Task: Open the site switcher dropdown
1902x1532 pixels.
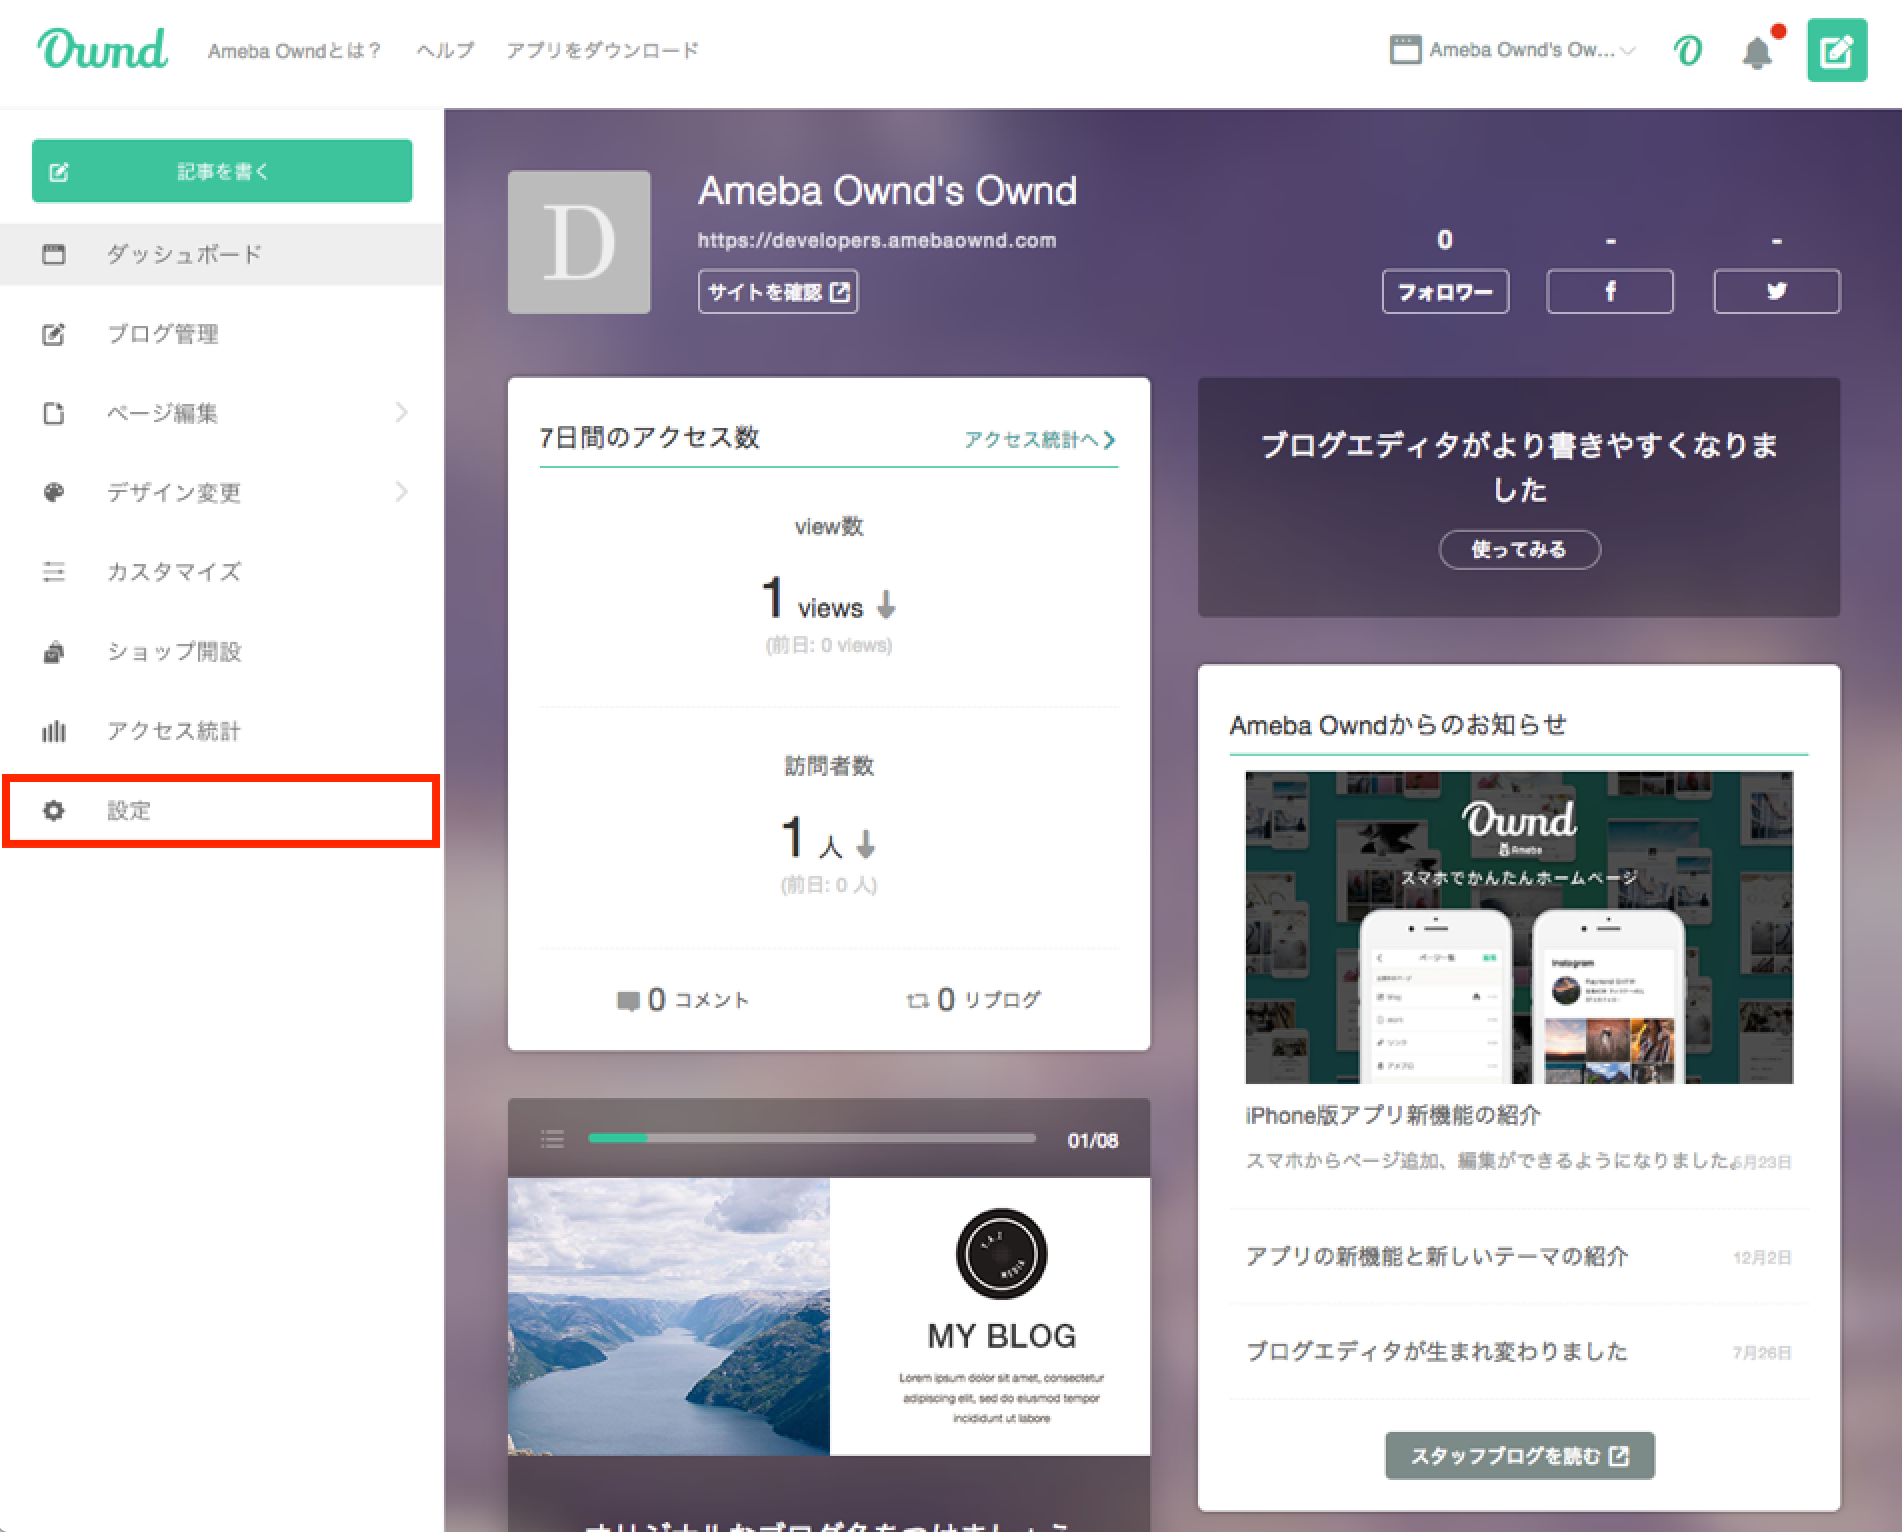Action: (x=1511, y=50)
